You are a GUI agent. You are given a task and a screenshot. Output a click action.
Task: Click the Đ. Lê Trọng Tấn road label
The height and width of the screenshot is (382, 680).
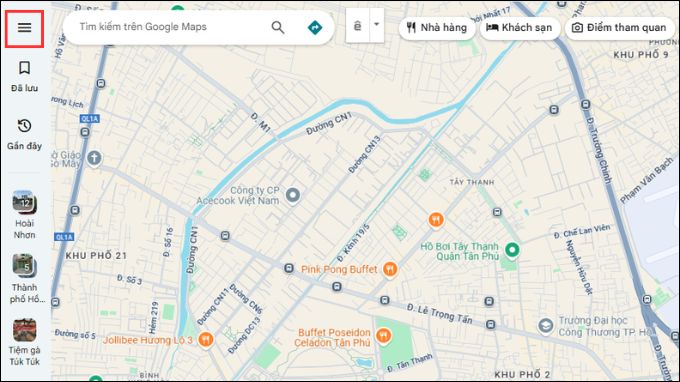click(x=439, y=314)
